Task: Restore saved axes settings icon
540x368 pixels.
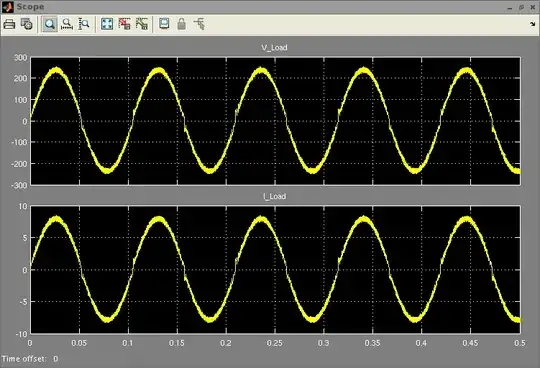Action: tap(142, 24)
